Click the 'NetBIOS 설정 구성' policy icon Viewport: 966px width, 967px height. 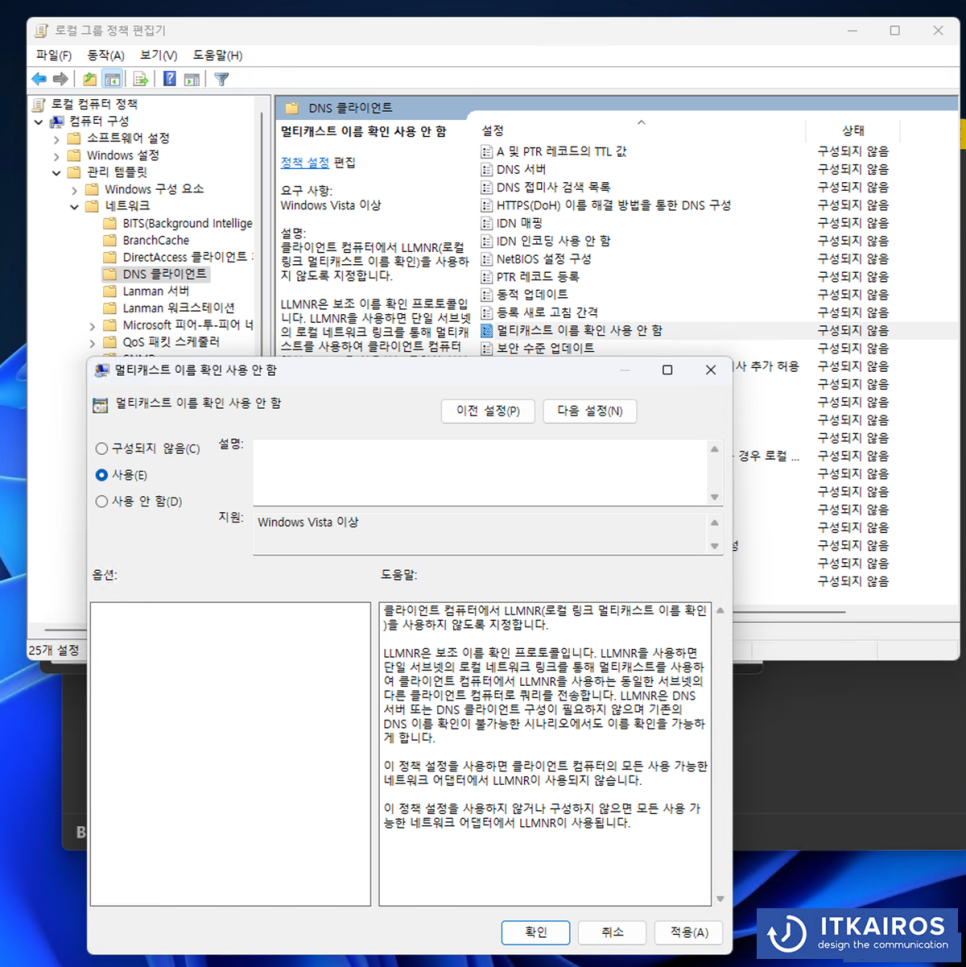click(x=487, y=259)
